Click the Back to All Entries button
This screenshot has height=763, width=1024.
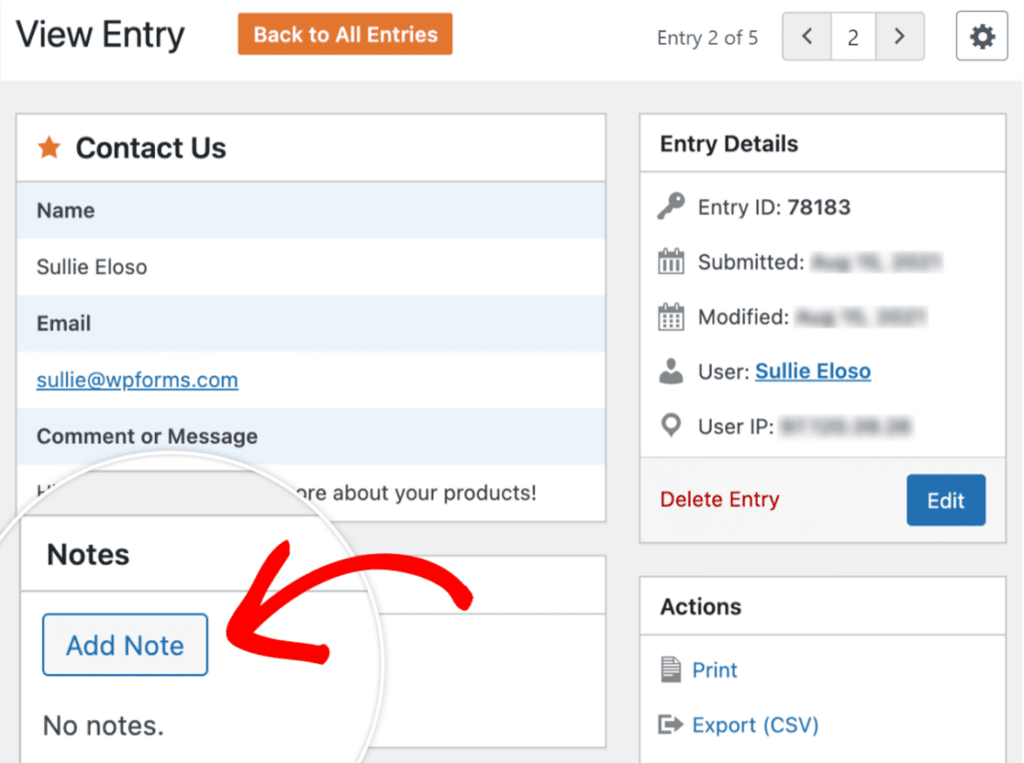tap(345, 34)
